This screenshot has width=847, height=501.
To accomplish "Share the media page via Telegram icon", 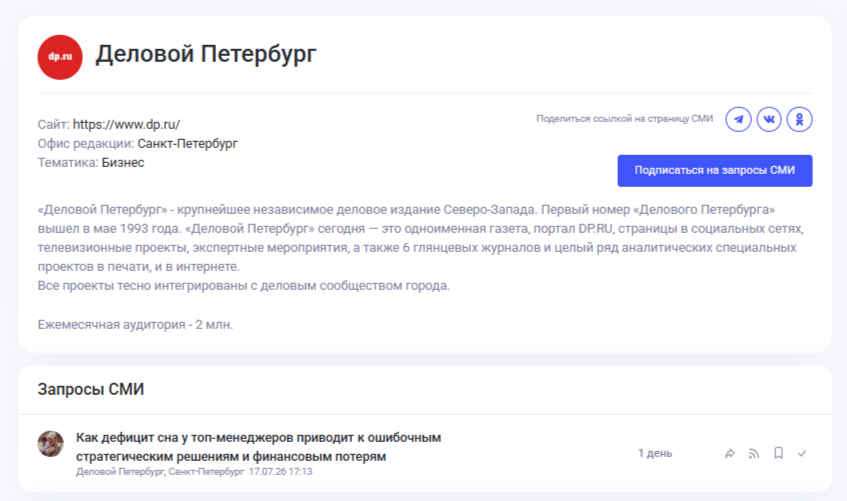I will tap(738, 119).
